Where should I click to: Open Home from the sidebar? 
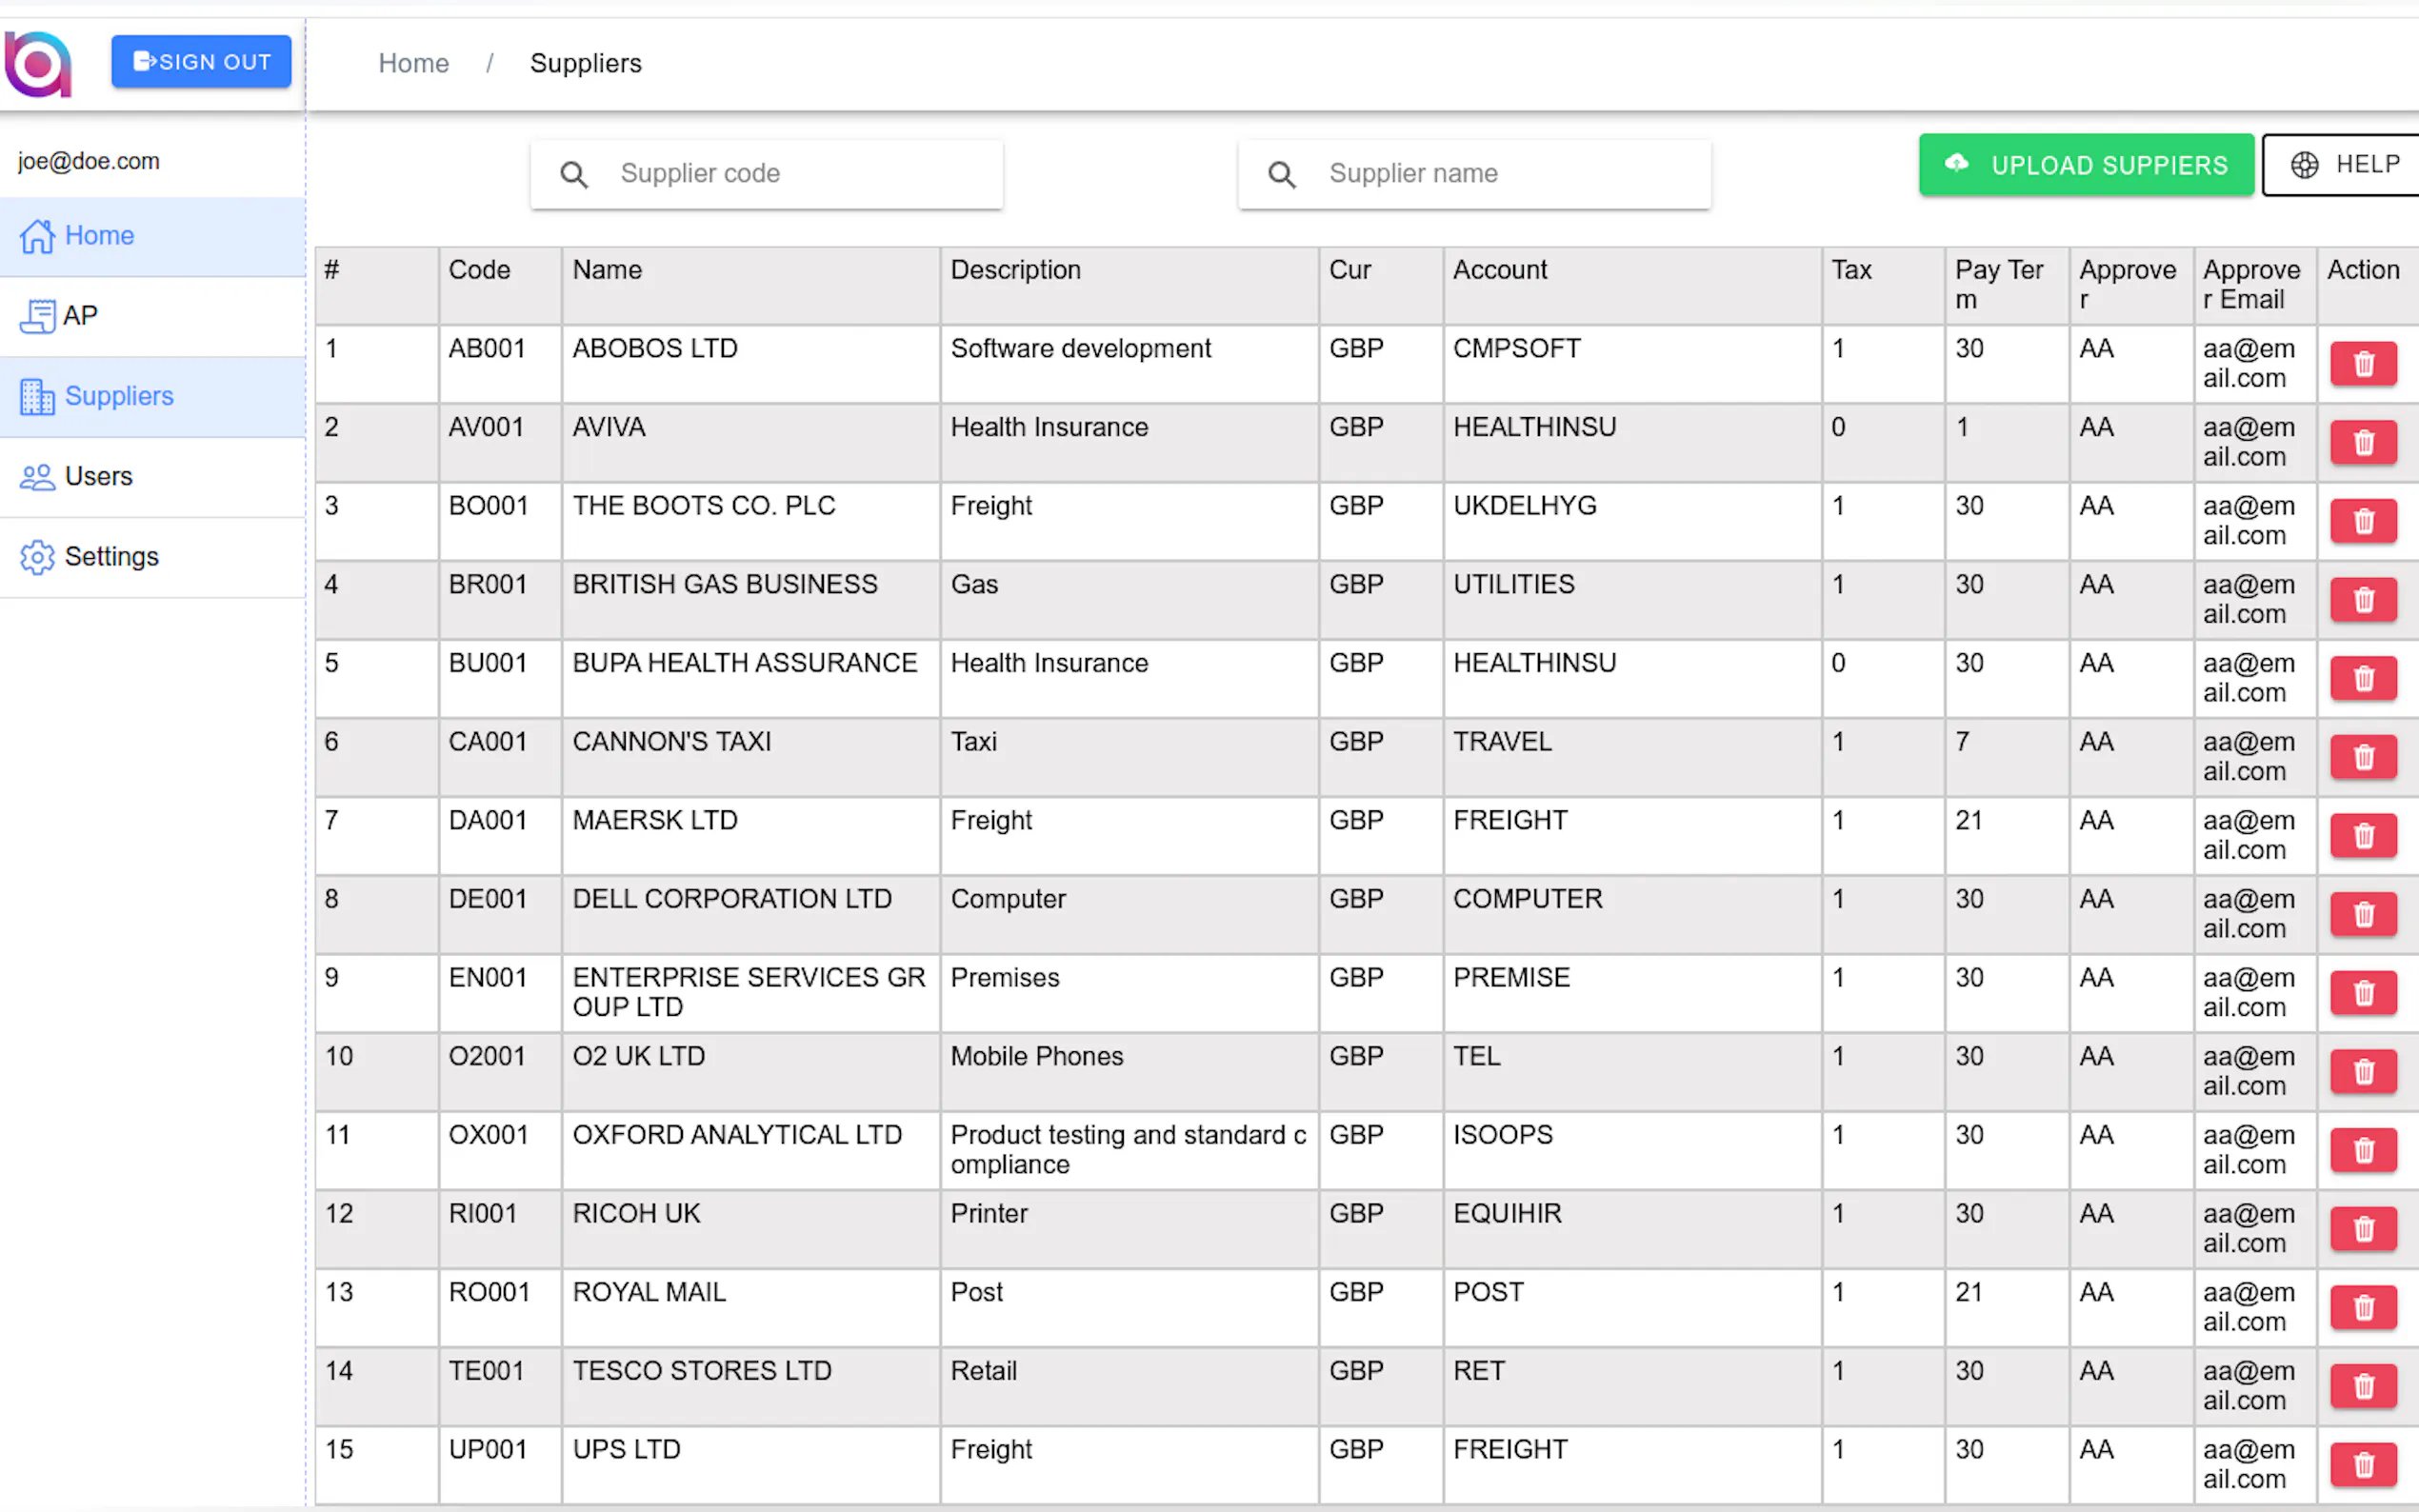coord(153,236)
